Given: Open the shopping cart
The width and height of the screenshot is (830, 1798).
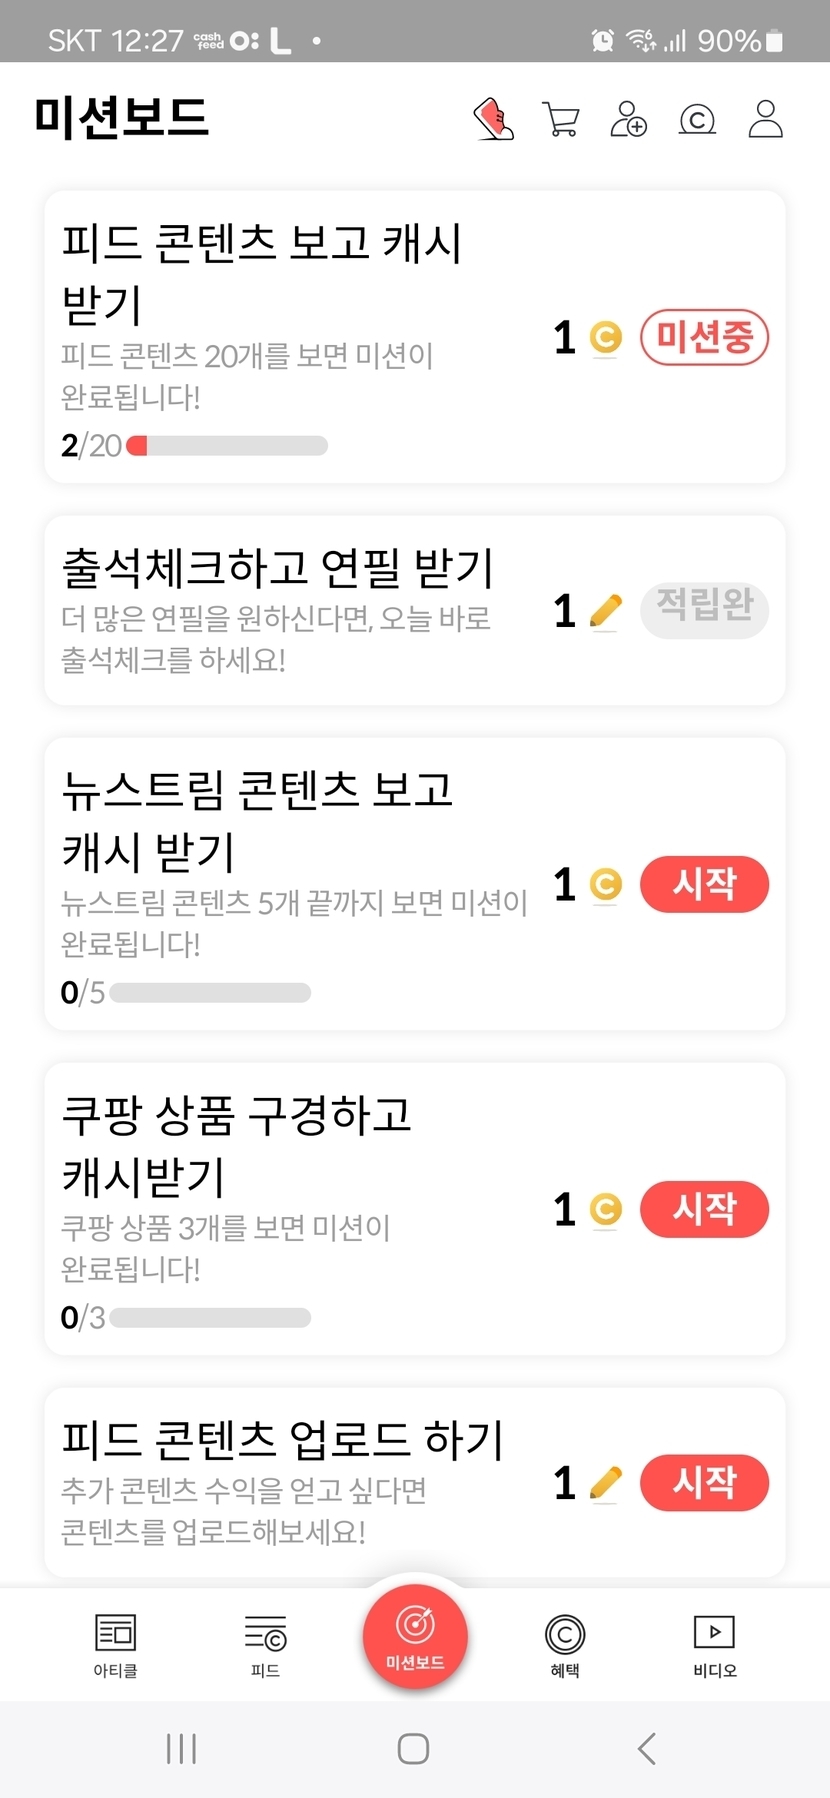Looking at the screenshot, I should pyautogui.click(x=561, y=119).
